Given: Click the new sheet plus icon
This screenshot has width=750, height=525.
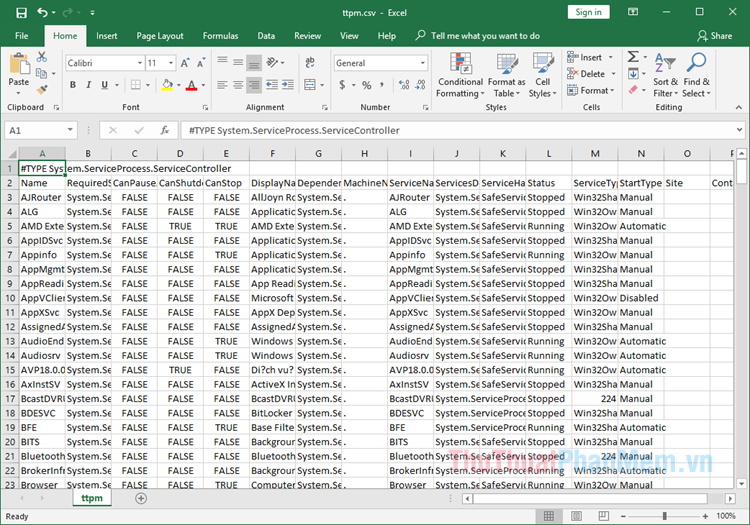Looking at the screenshot, I should pos(141,498).
